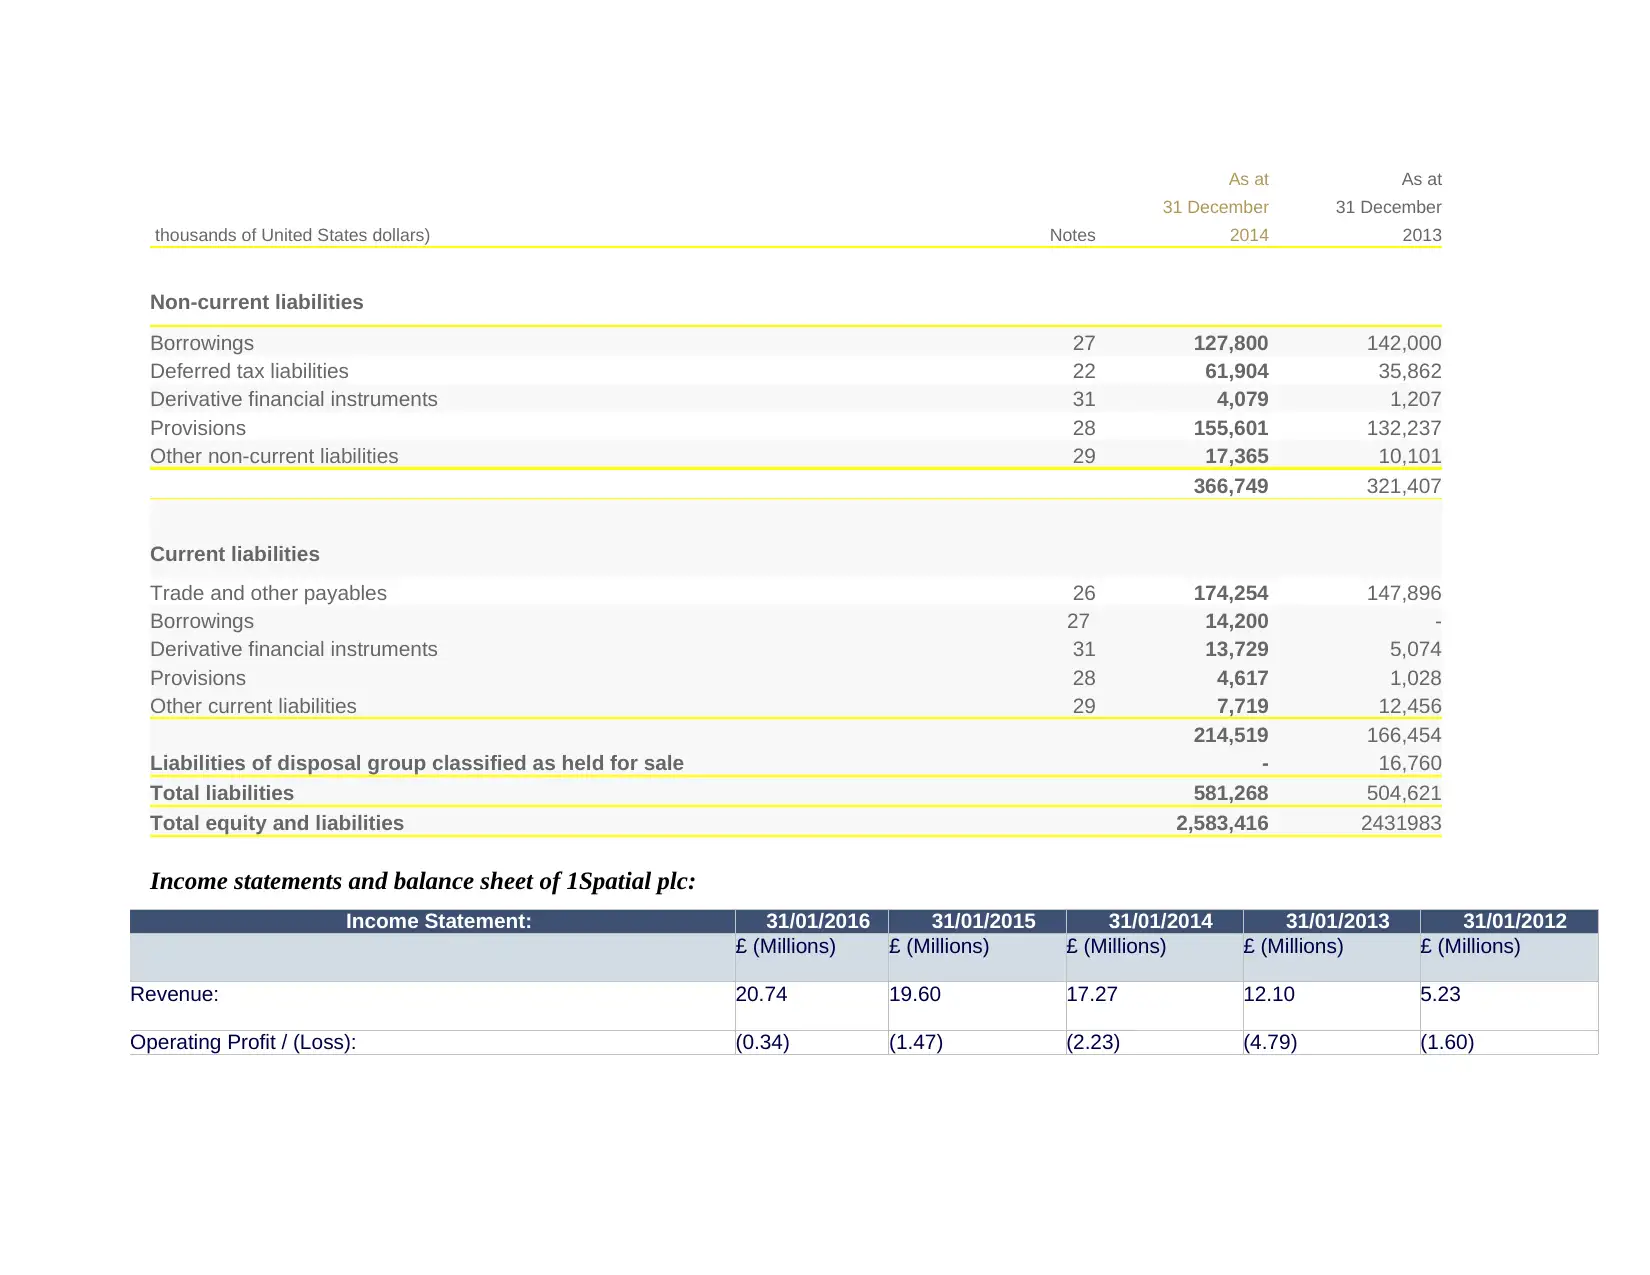The height and width of the screenshot is (1275, 1650).
Task: Select the non-current Provisions value 155,601
Action: coord(1230,428)
